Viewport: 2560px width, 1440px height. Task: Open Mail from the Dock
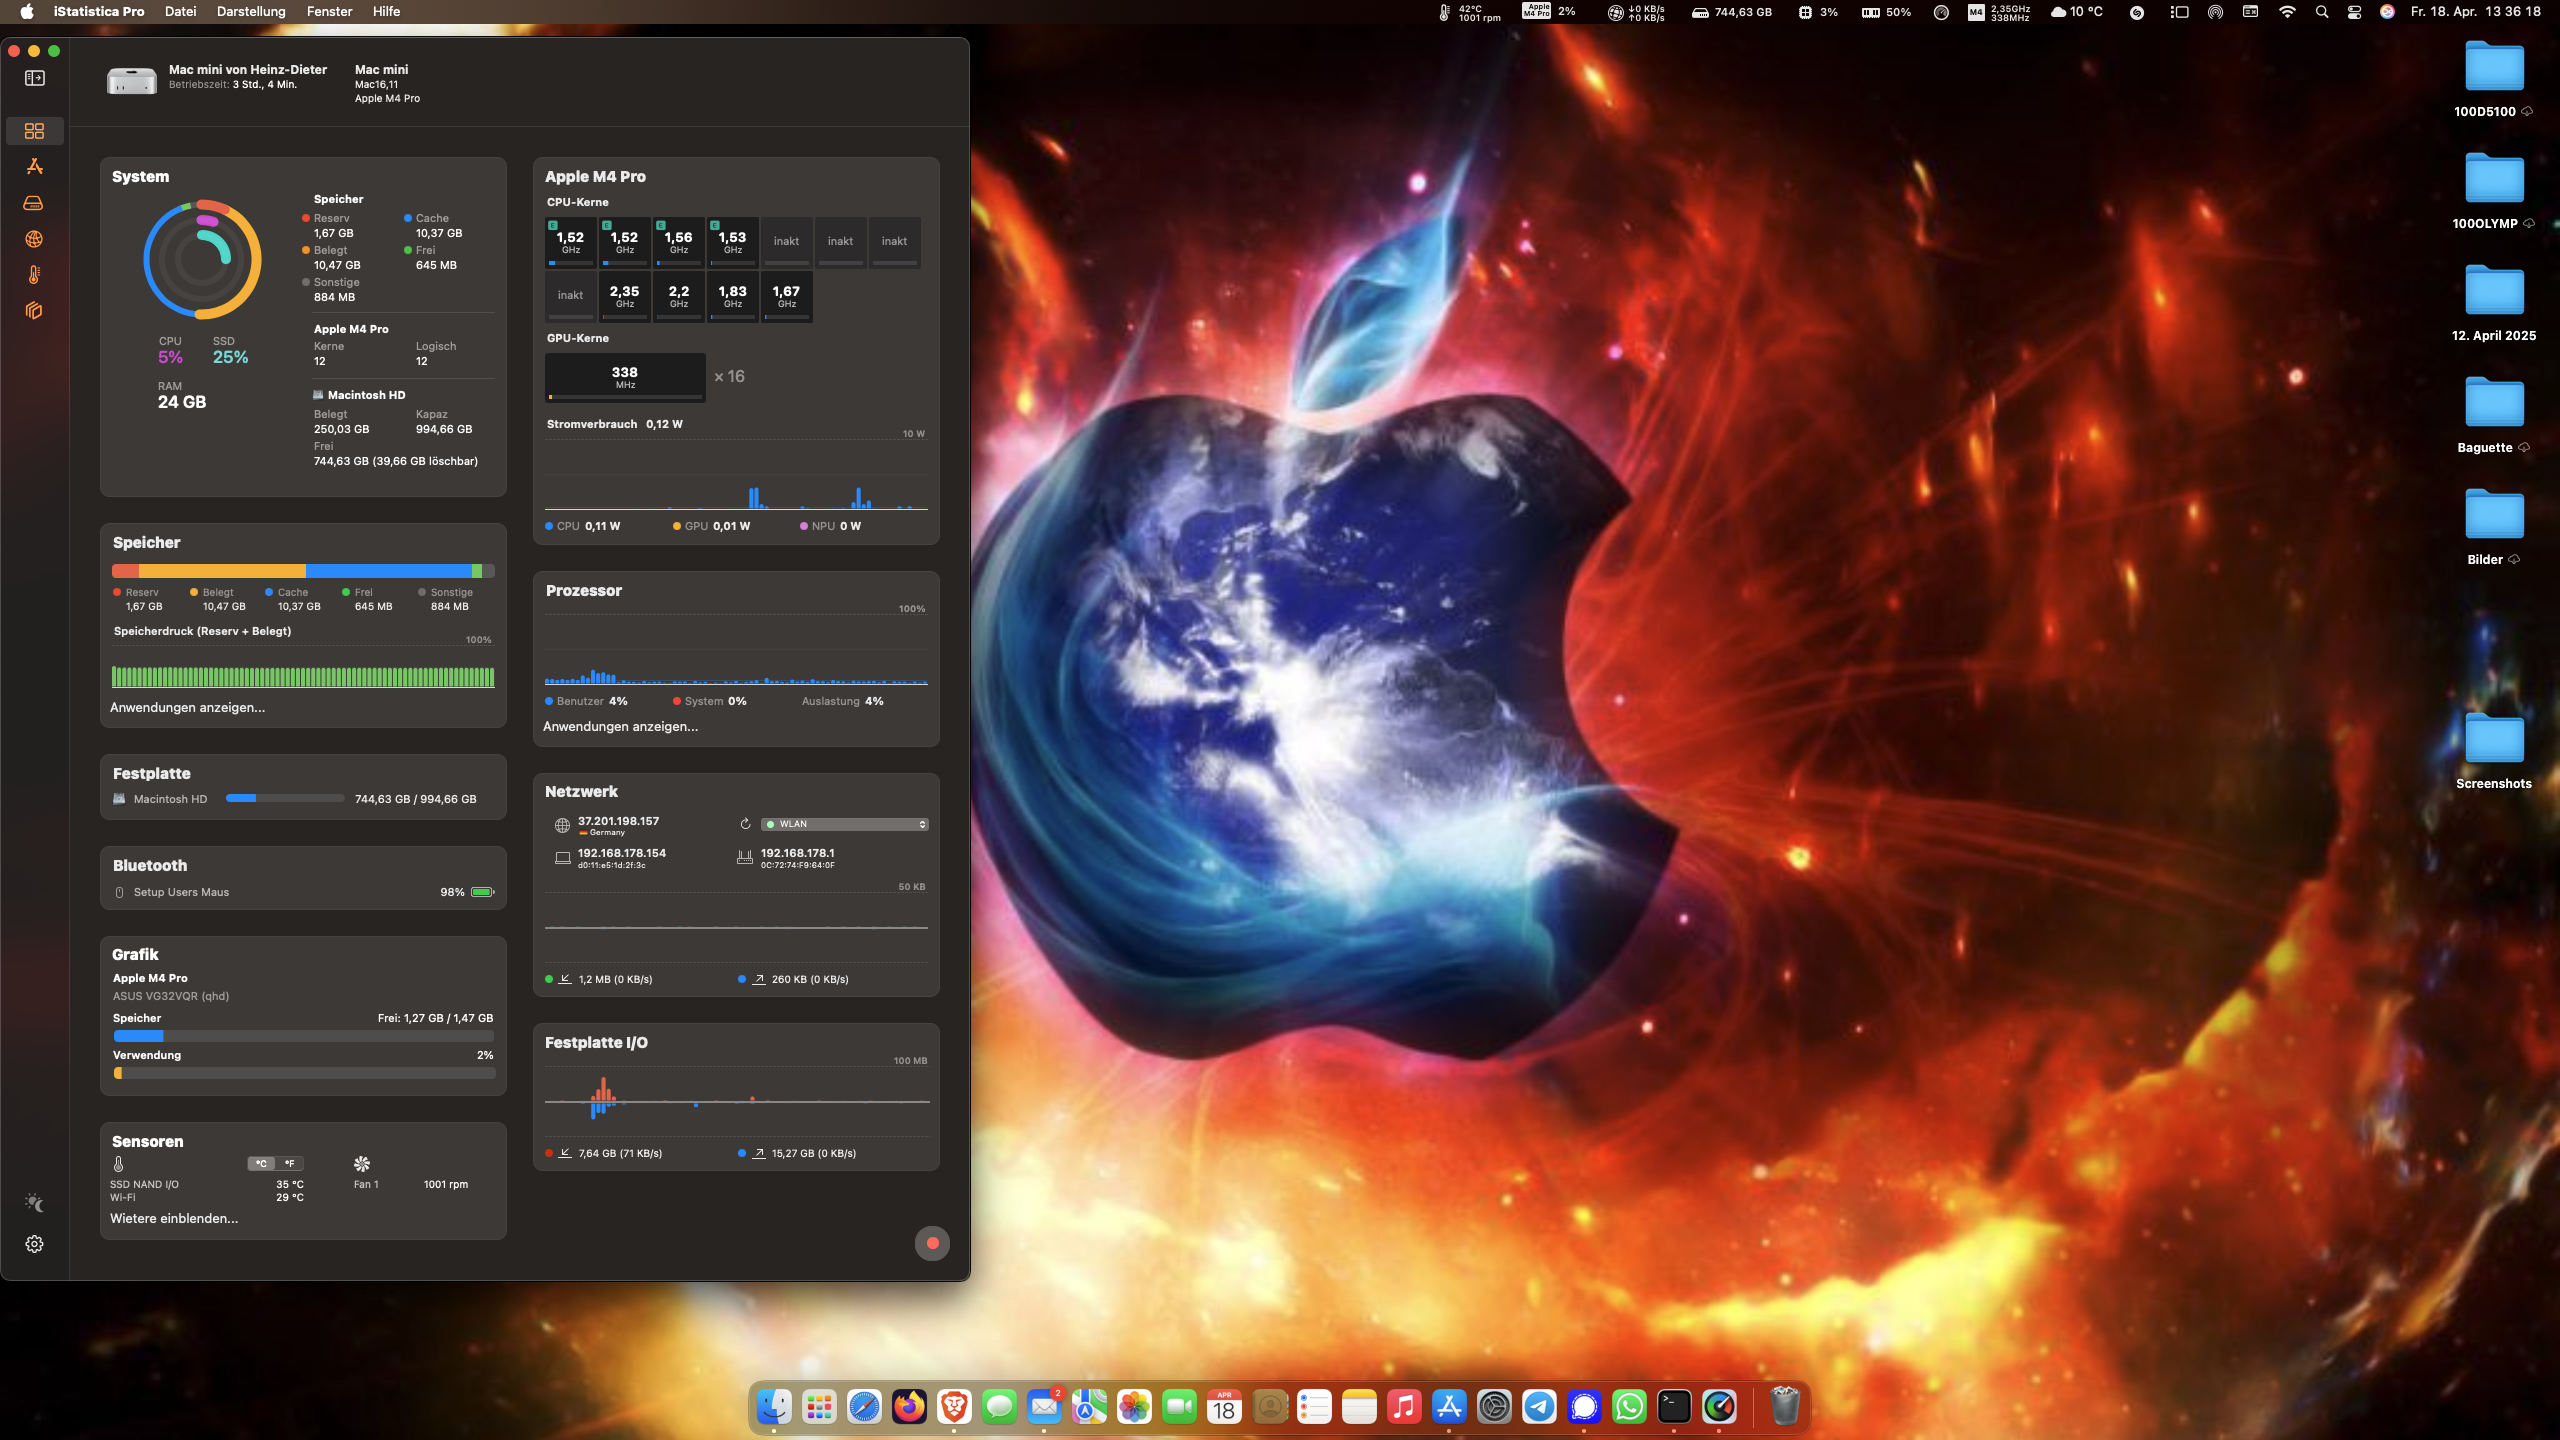(1044, 1407)
